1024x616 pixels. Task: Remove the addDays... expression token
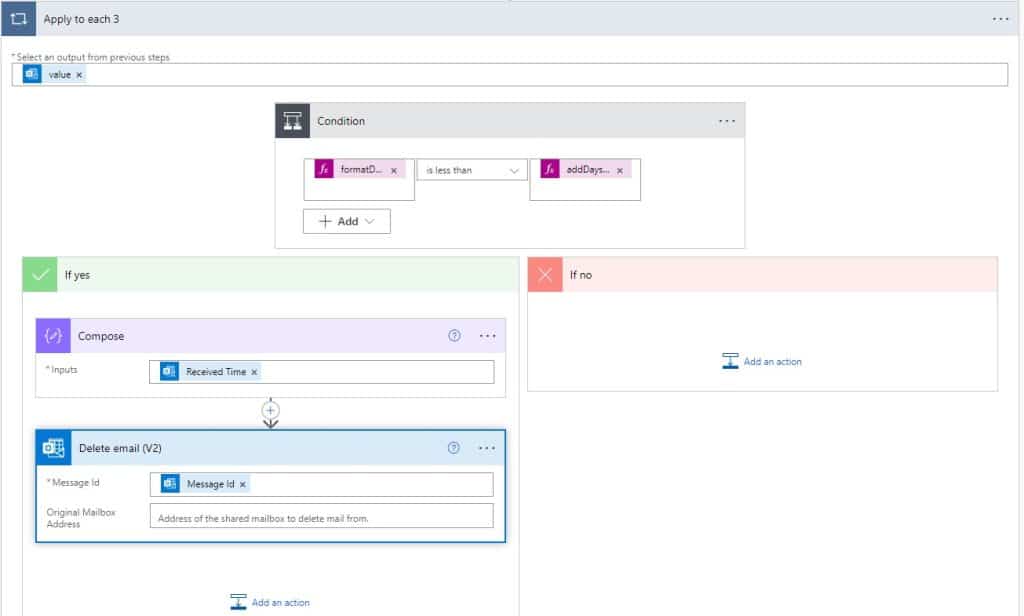(x=620, y=170)
